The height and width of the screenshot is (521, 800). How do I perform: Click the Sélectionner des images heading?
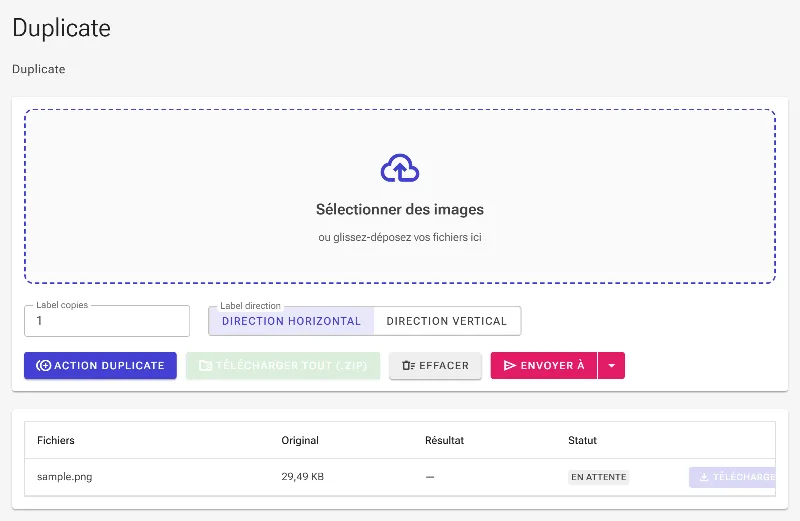[400, 209]
